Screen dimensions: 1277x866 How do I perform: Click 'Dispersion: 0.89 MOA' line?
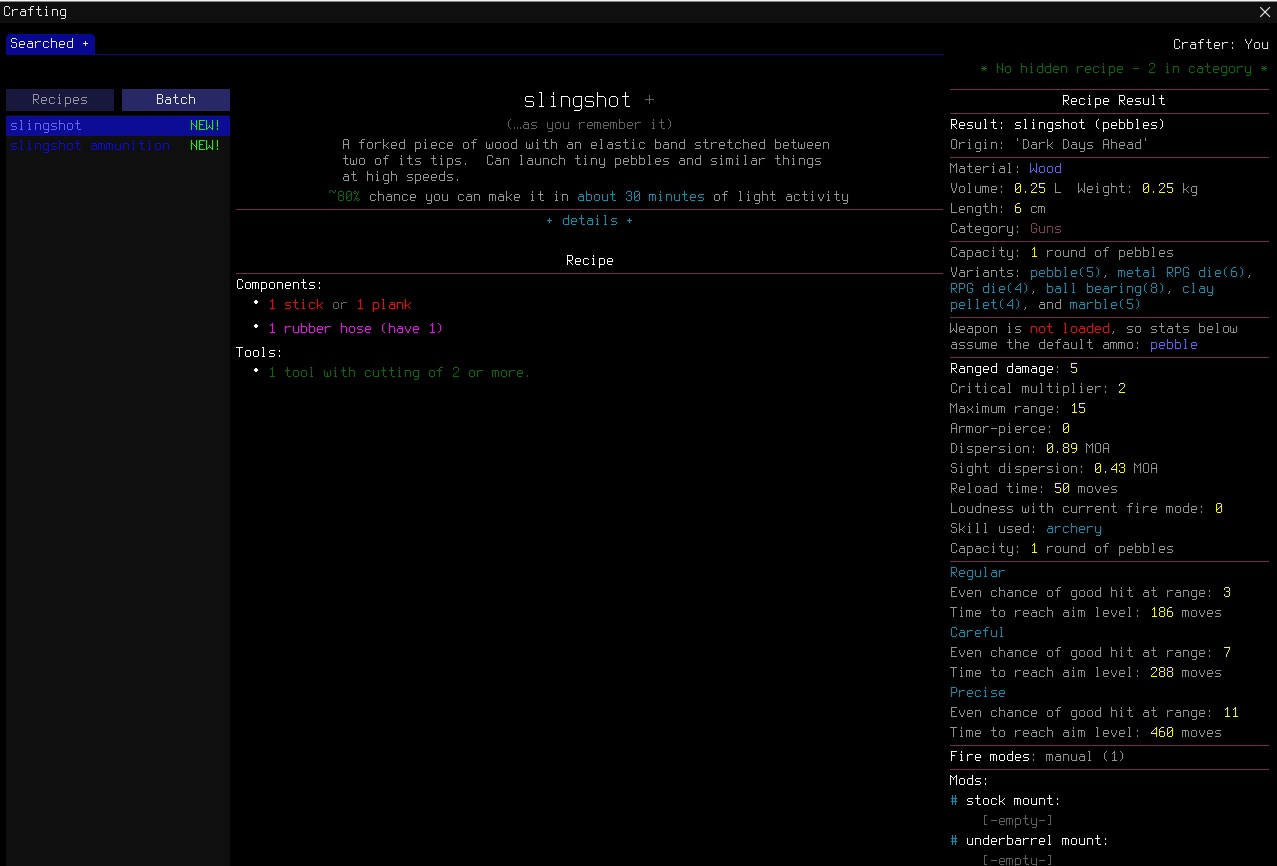tap(1030, 449)
